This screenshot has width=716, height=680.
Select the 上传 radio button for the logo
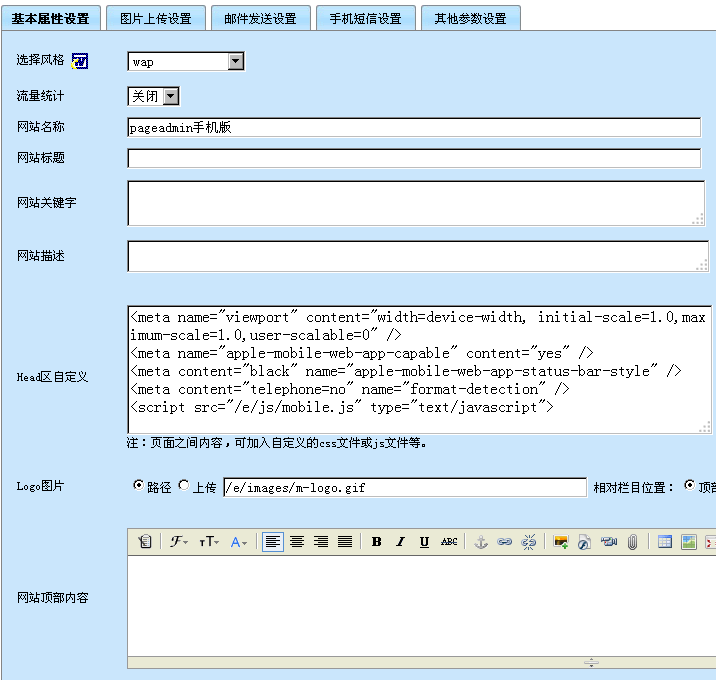183,486
